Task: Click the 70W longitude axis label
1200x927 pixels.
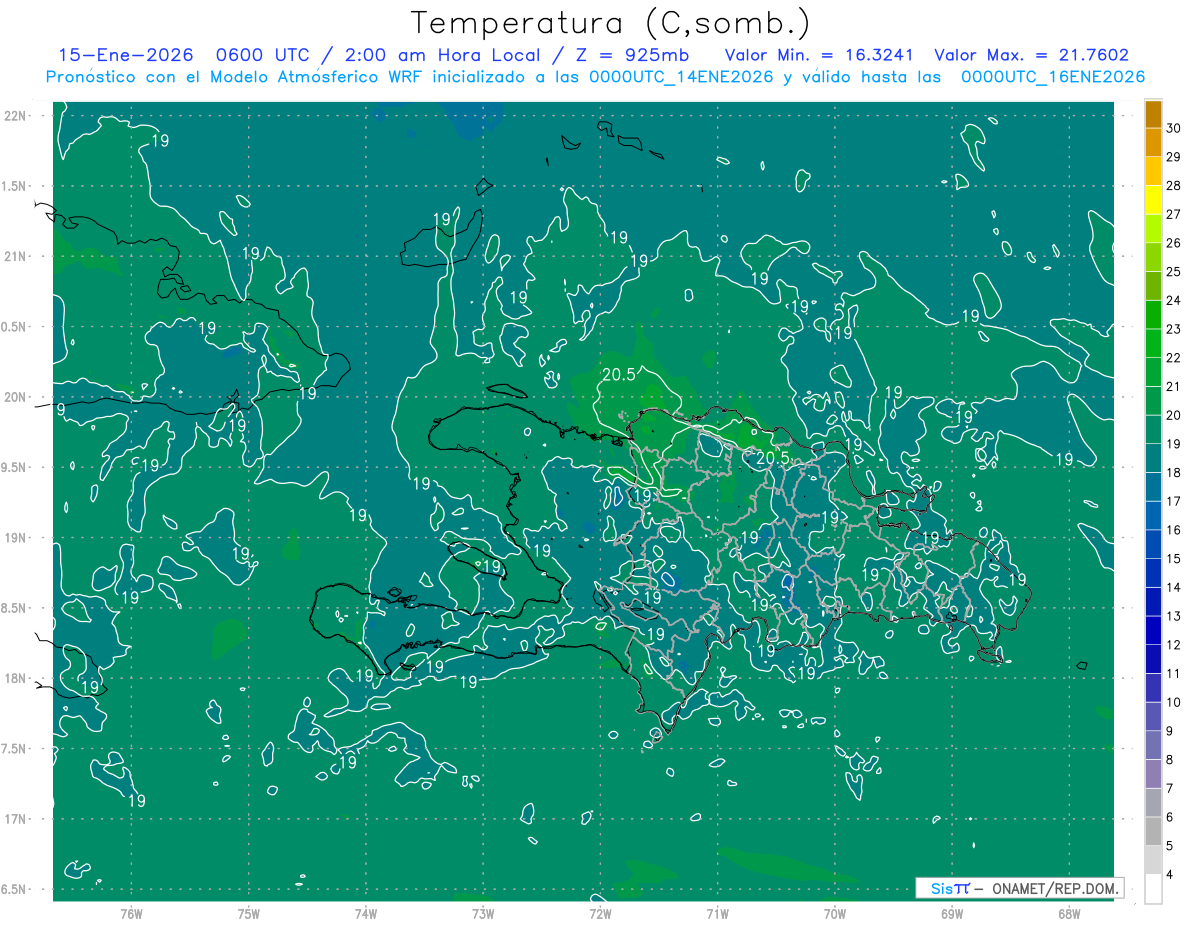Action: 835,914
